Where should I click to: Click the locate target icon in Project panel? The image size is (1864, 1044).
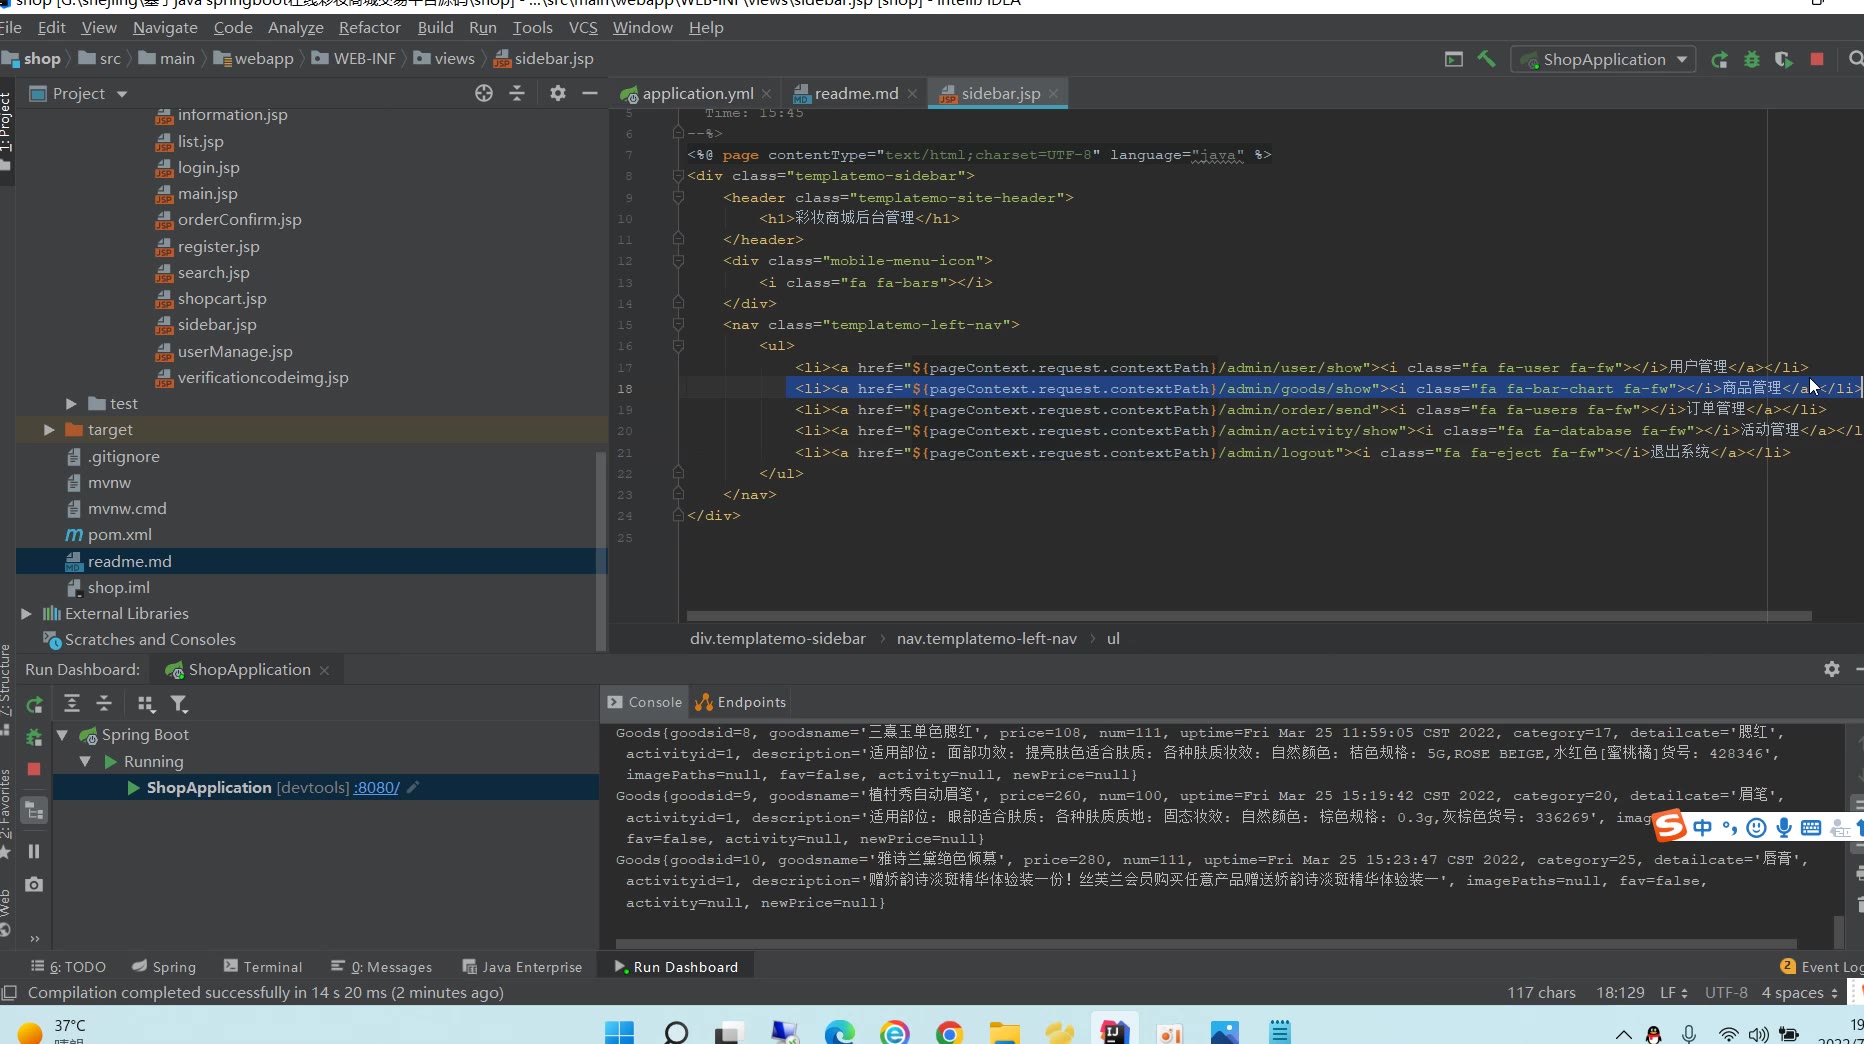point(484,93)
